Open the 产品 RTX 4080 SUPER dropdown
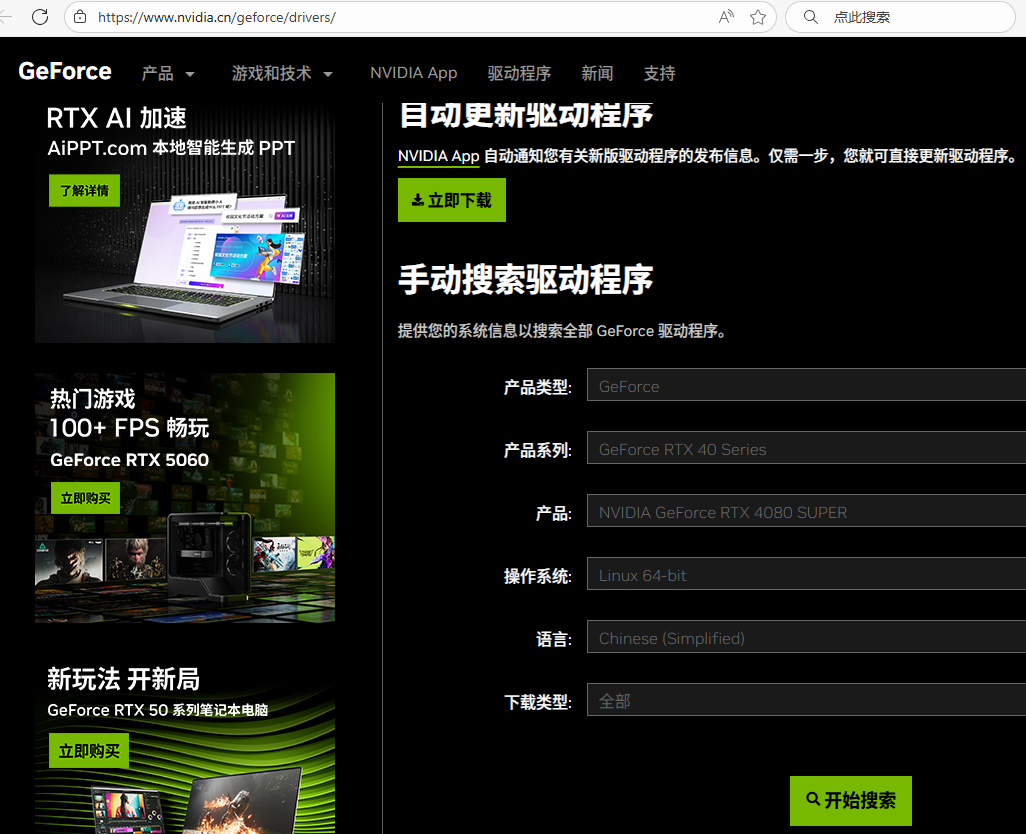Viewport: 1026px width, 834px height. click(806, 511)
